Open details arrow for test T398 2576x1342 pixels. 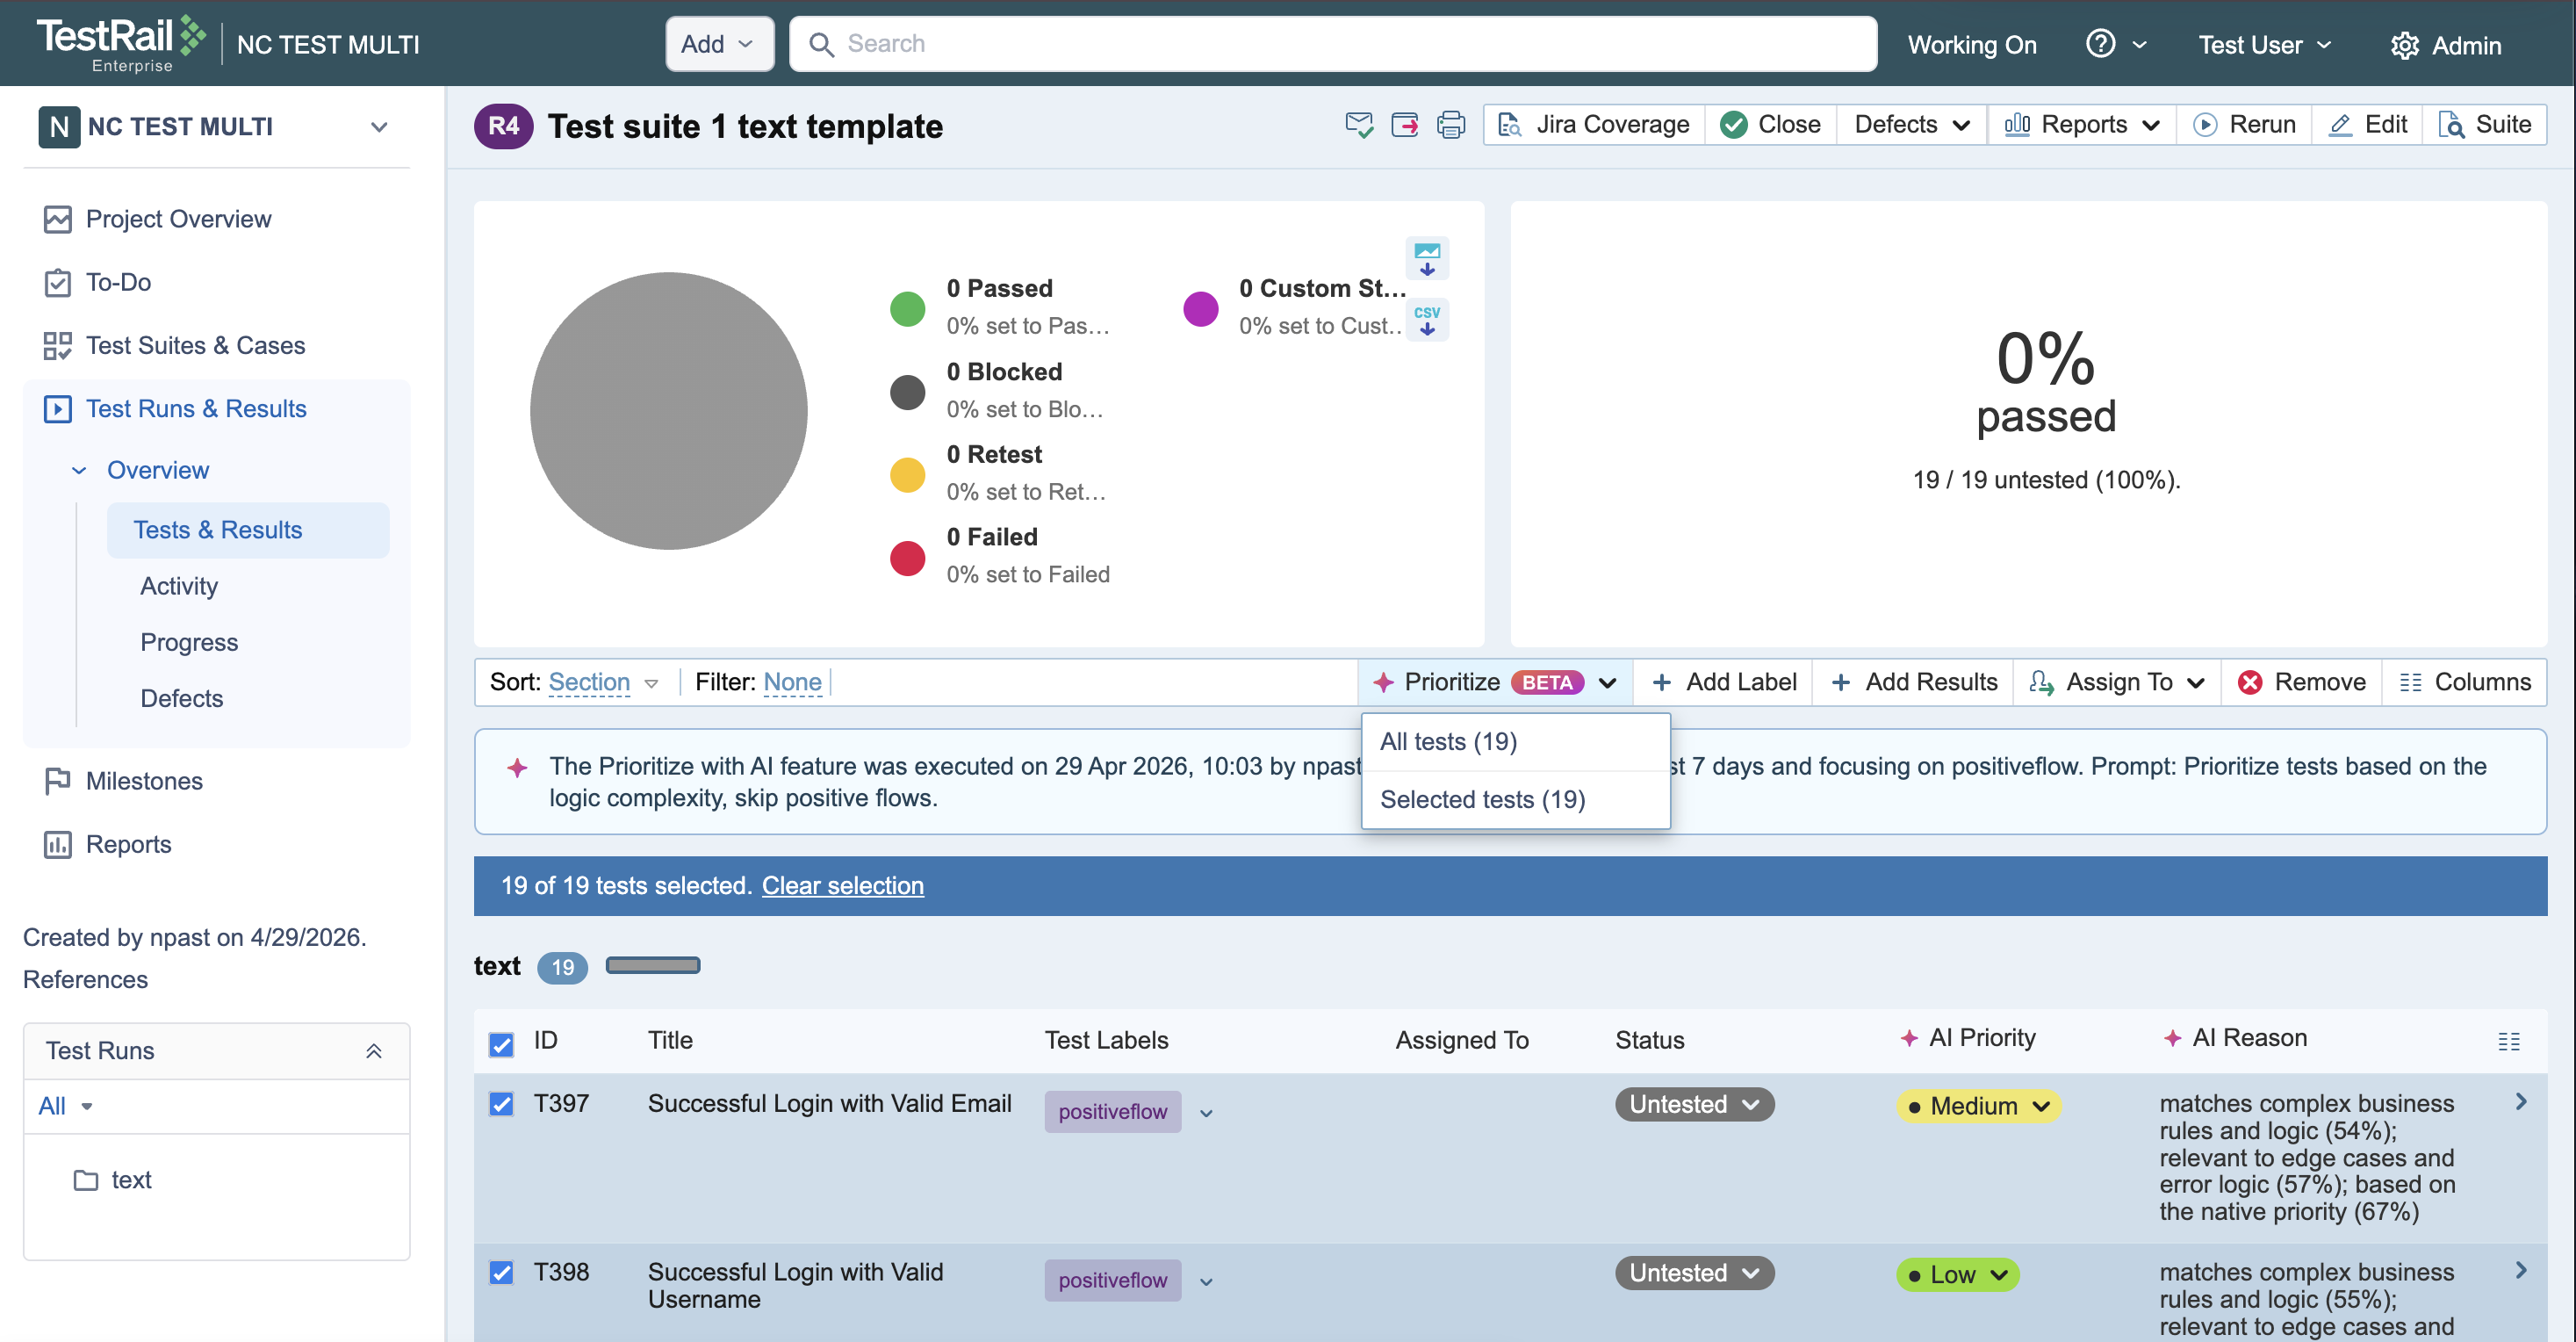[2521, 1269]
